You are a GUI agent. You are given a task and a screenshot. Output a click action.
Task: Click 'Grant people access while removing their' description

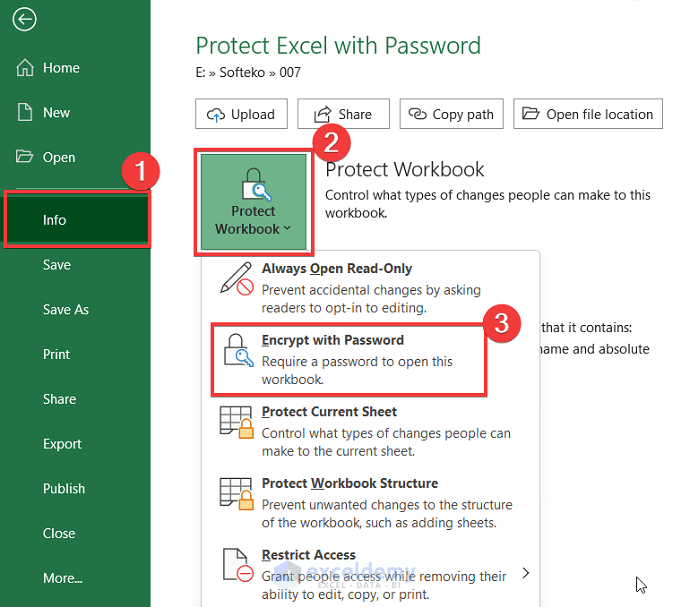(384, 576)
